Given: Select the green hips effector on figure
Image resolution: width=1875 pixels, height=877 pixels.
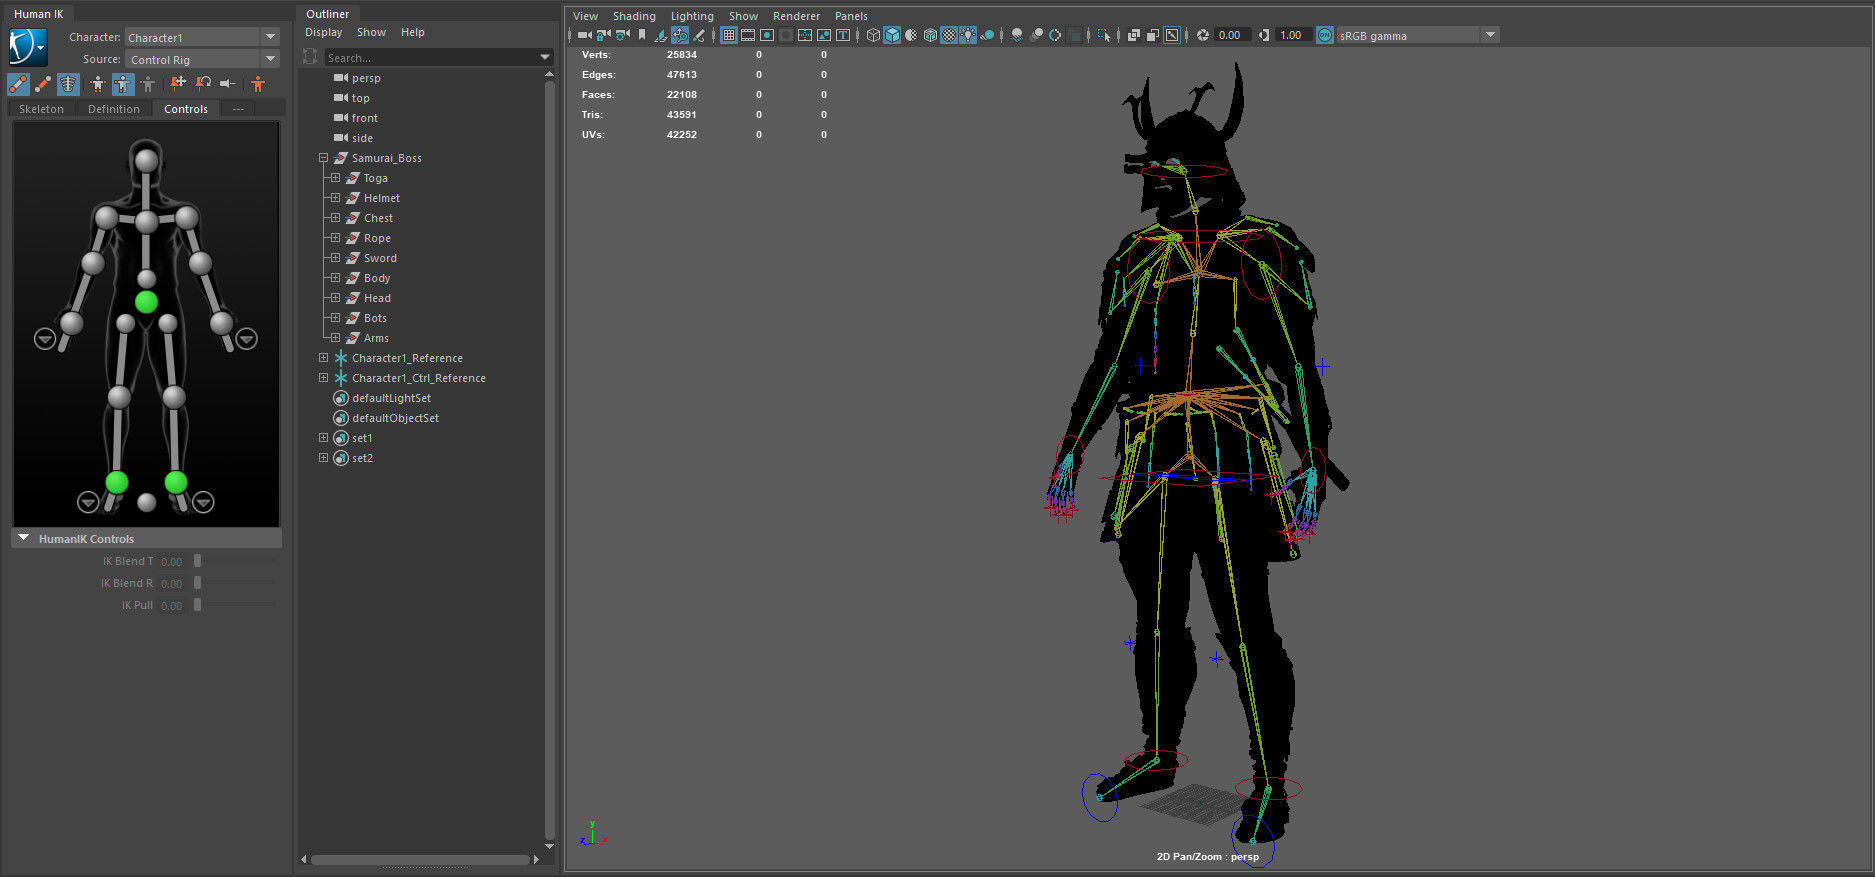Looking at the screenshot, I should [146, 301].
